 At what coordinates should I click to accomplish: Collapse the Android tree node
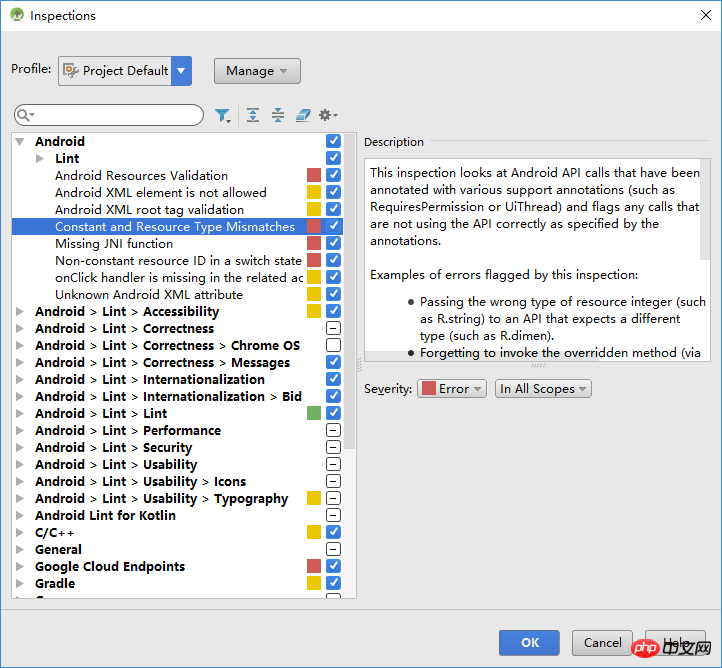(x=20, y=141)
